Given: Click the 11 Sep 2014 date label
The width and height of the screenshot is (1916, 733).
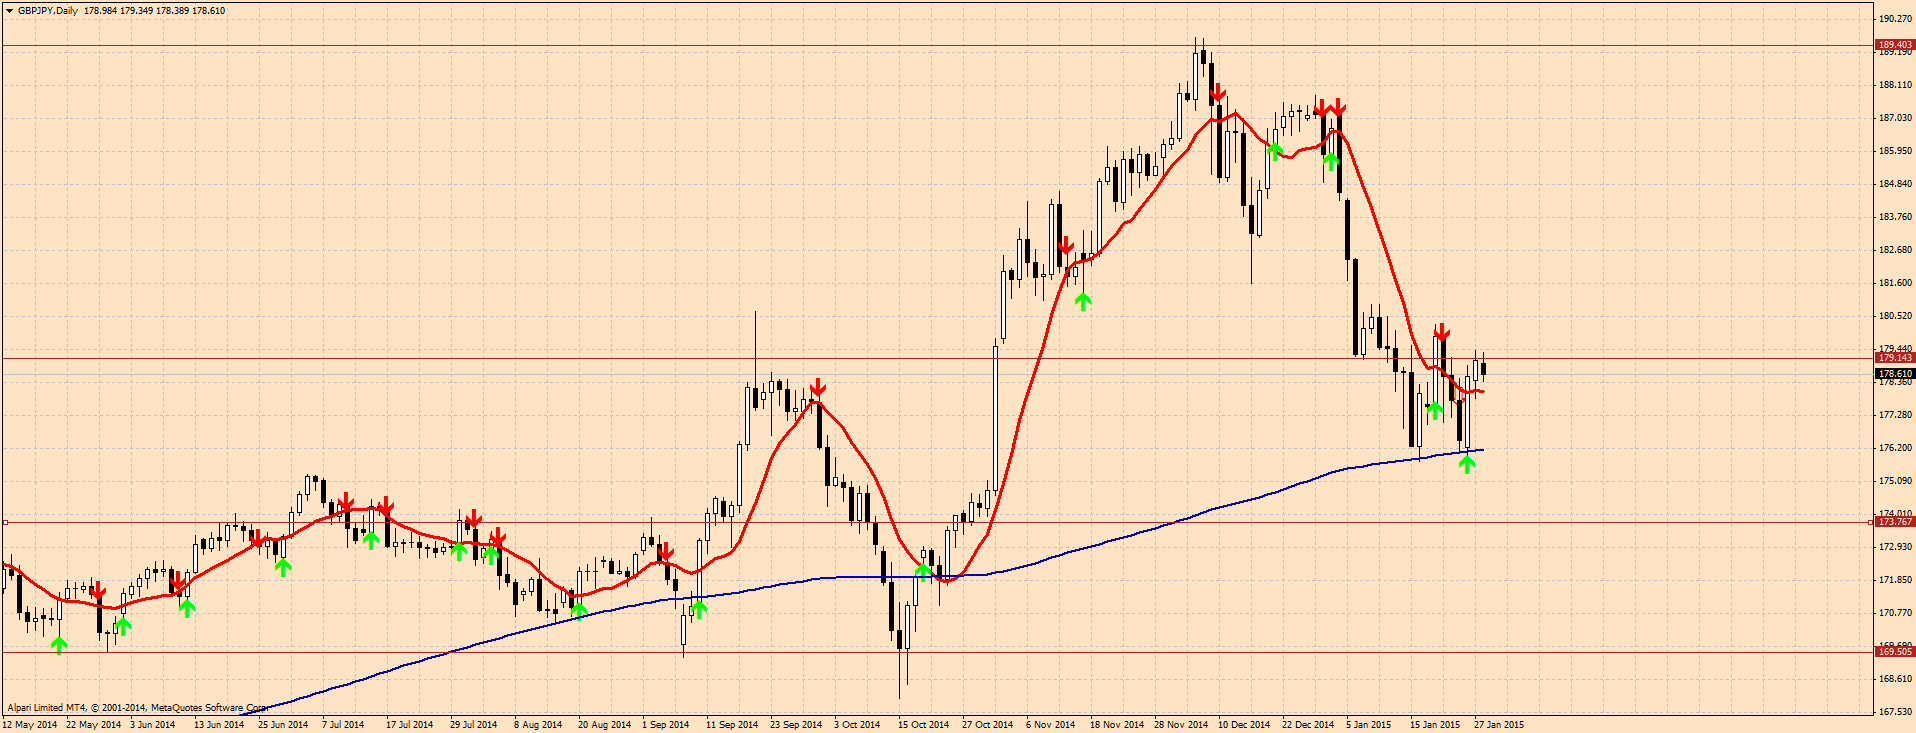Looking at the screenshot, I should pyautogui.click(x=732, y=725).
